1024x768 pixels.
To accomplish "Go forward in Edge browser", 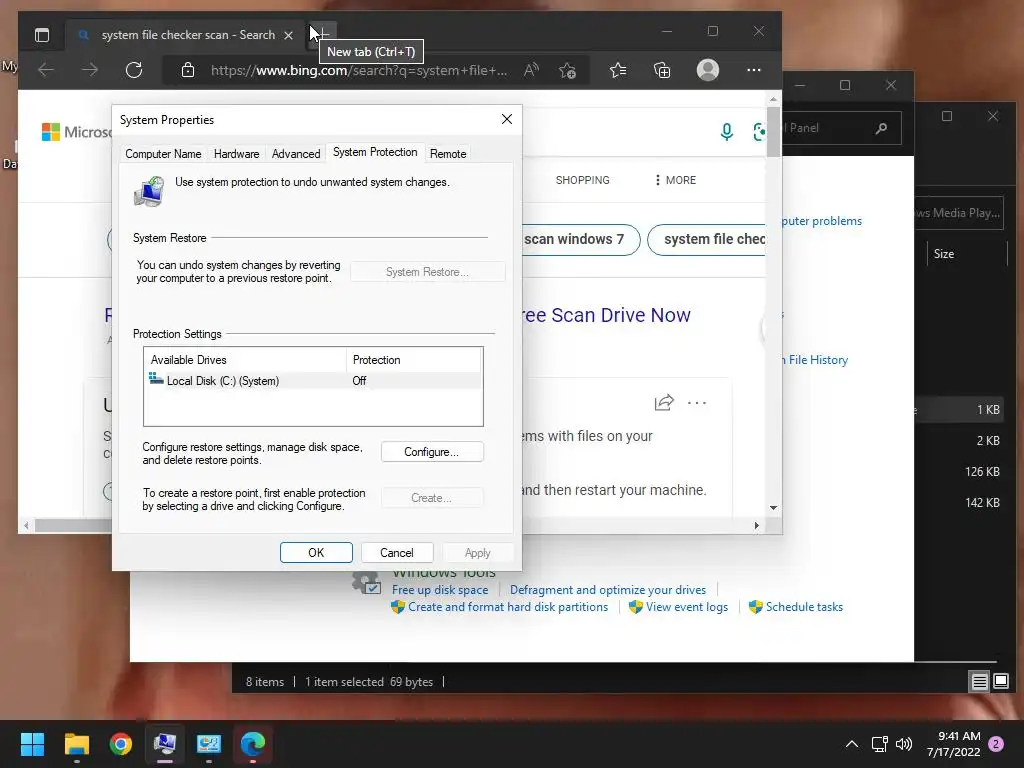I will [x=90, y=70].
